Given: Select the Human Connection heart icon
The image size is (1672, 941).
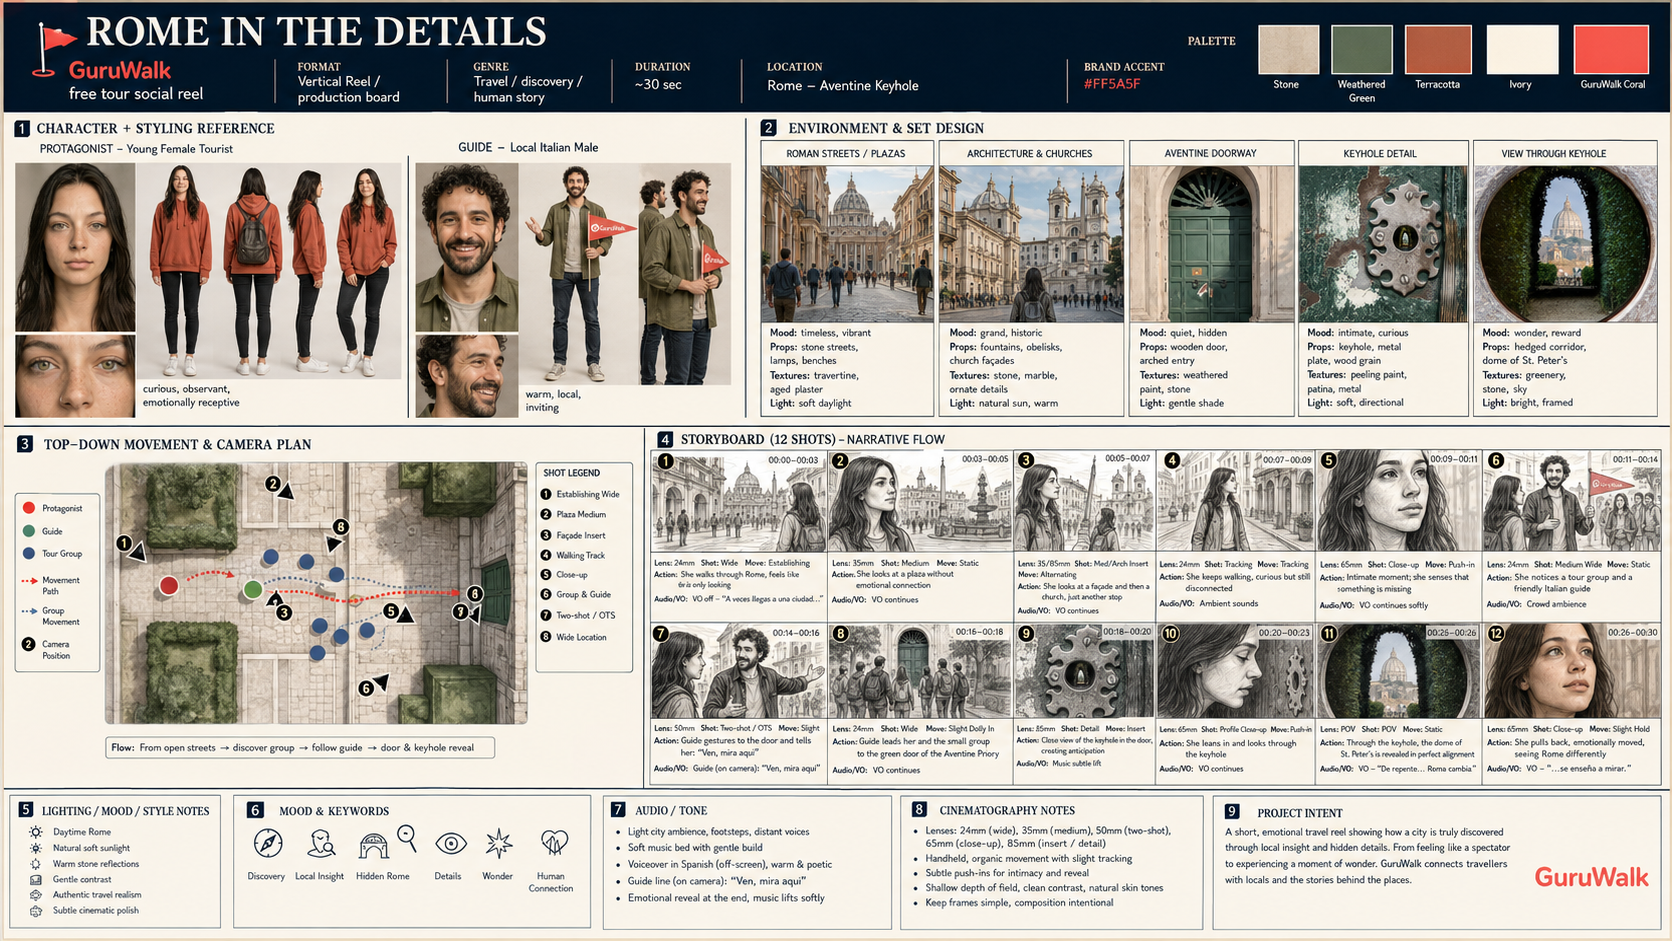Looking at the screenshot, I should coord(553,844).
